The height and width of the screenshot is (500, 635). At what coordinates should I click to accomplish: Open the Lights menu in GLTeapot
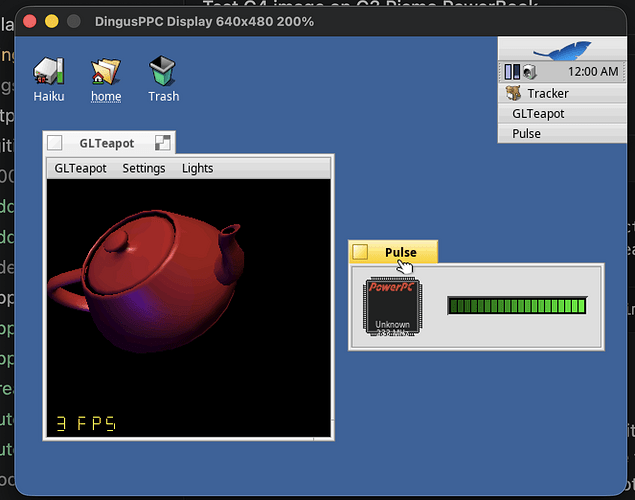[197, 168]
